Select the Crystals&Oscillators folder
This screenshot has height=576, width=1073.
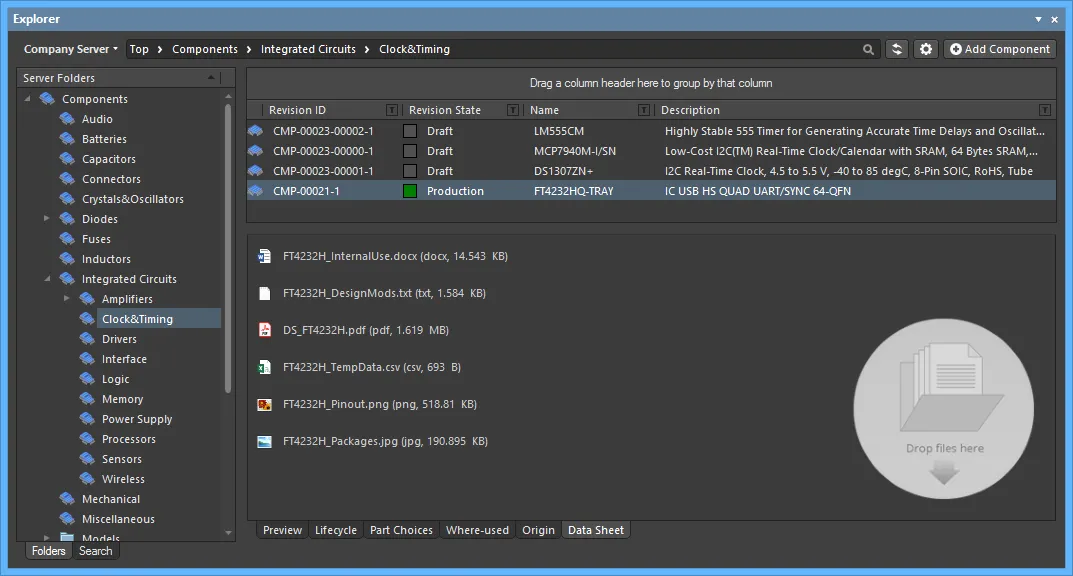point(133,199)
